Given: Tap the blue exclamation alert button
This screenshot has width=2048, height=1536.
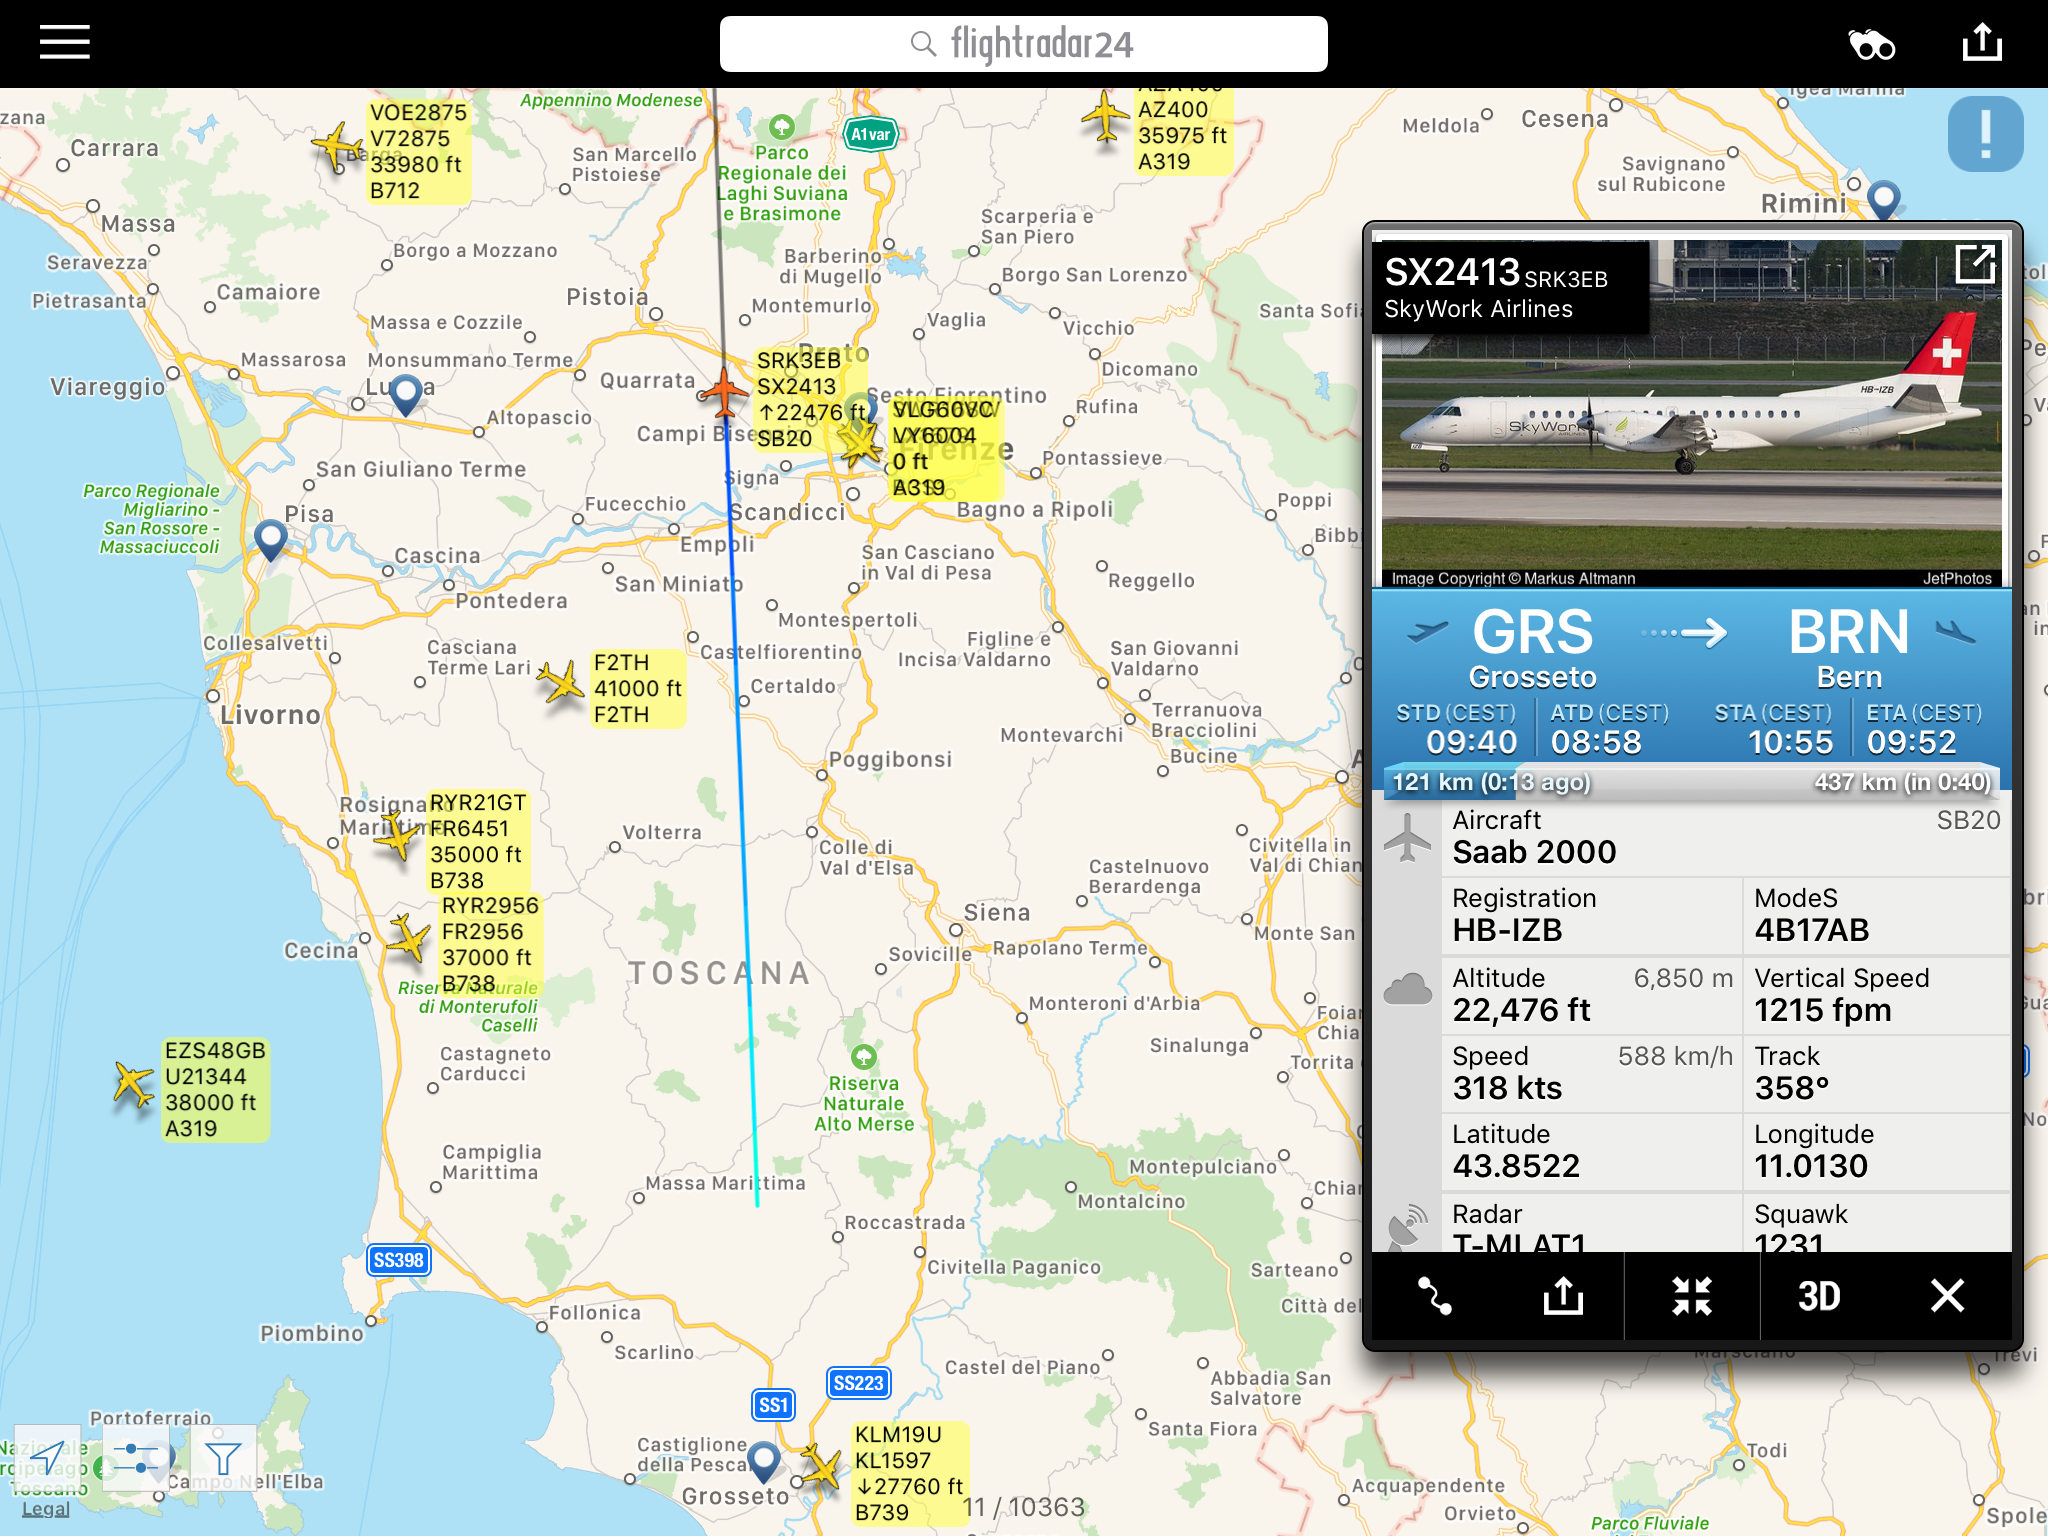Looking at the screenshot, I should pyautogui.click(x=1985, y=134).
